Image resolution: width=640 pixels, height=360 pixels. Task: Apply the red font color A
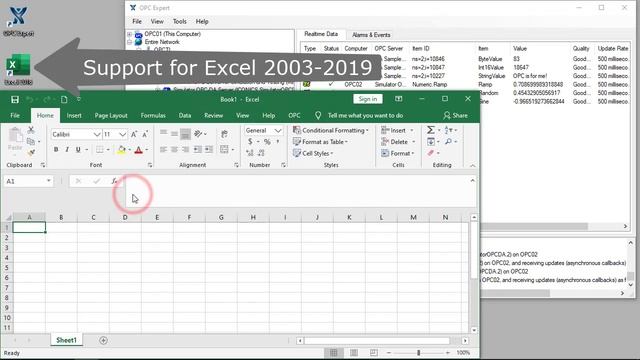(x=138, y=150)
